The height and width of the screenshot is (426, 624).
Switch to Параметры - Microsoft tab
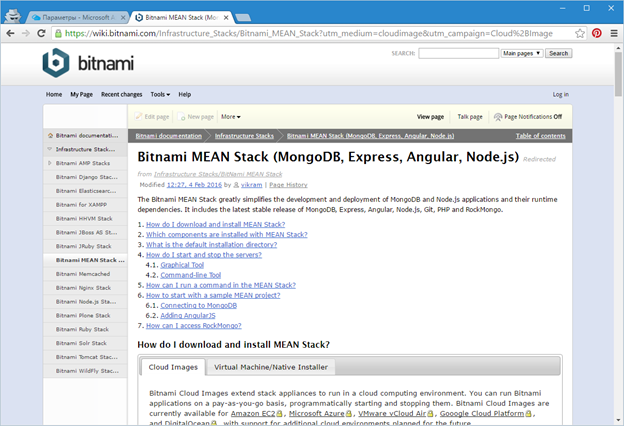[x=78, y=18]
